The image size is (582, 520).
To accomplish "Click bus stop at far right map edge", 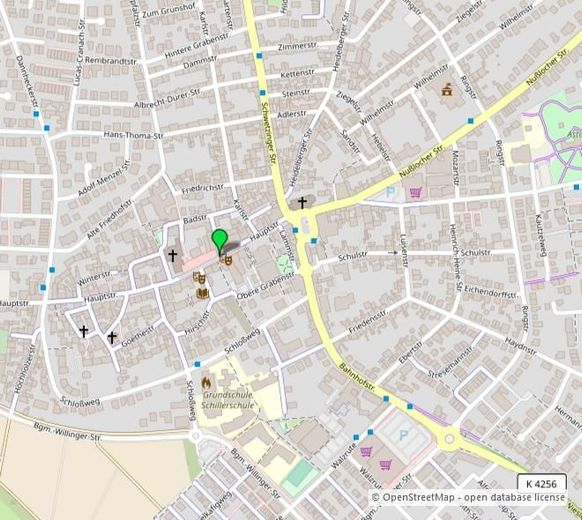I will tap(576, 187).
